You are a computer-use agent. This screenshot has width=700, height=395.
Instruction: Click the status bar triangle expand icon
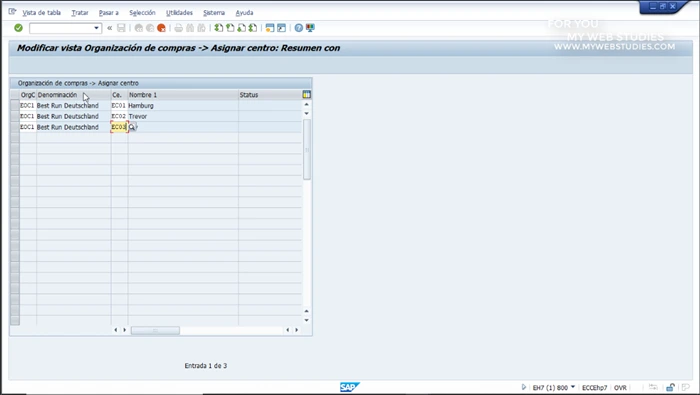coord(524,387)
